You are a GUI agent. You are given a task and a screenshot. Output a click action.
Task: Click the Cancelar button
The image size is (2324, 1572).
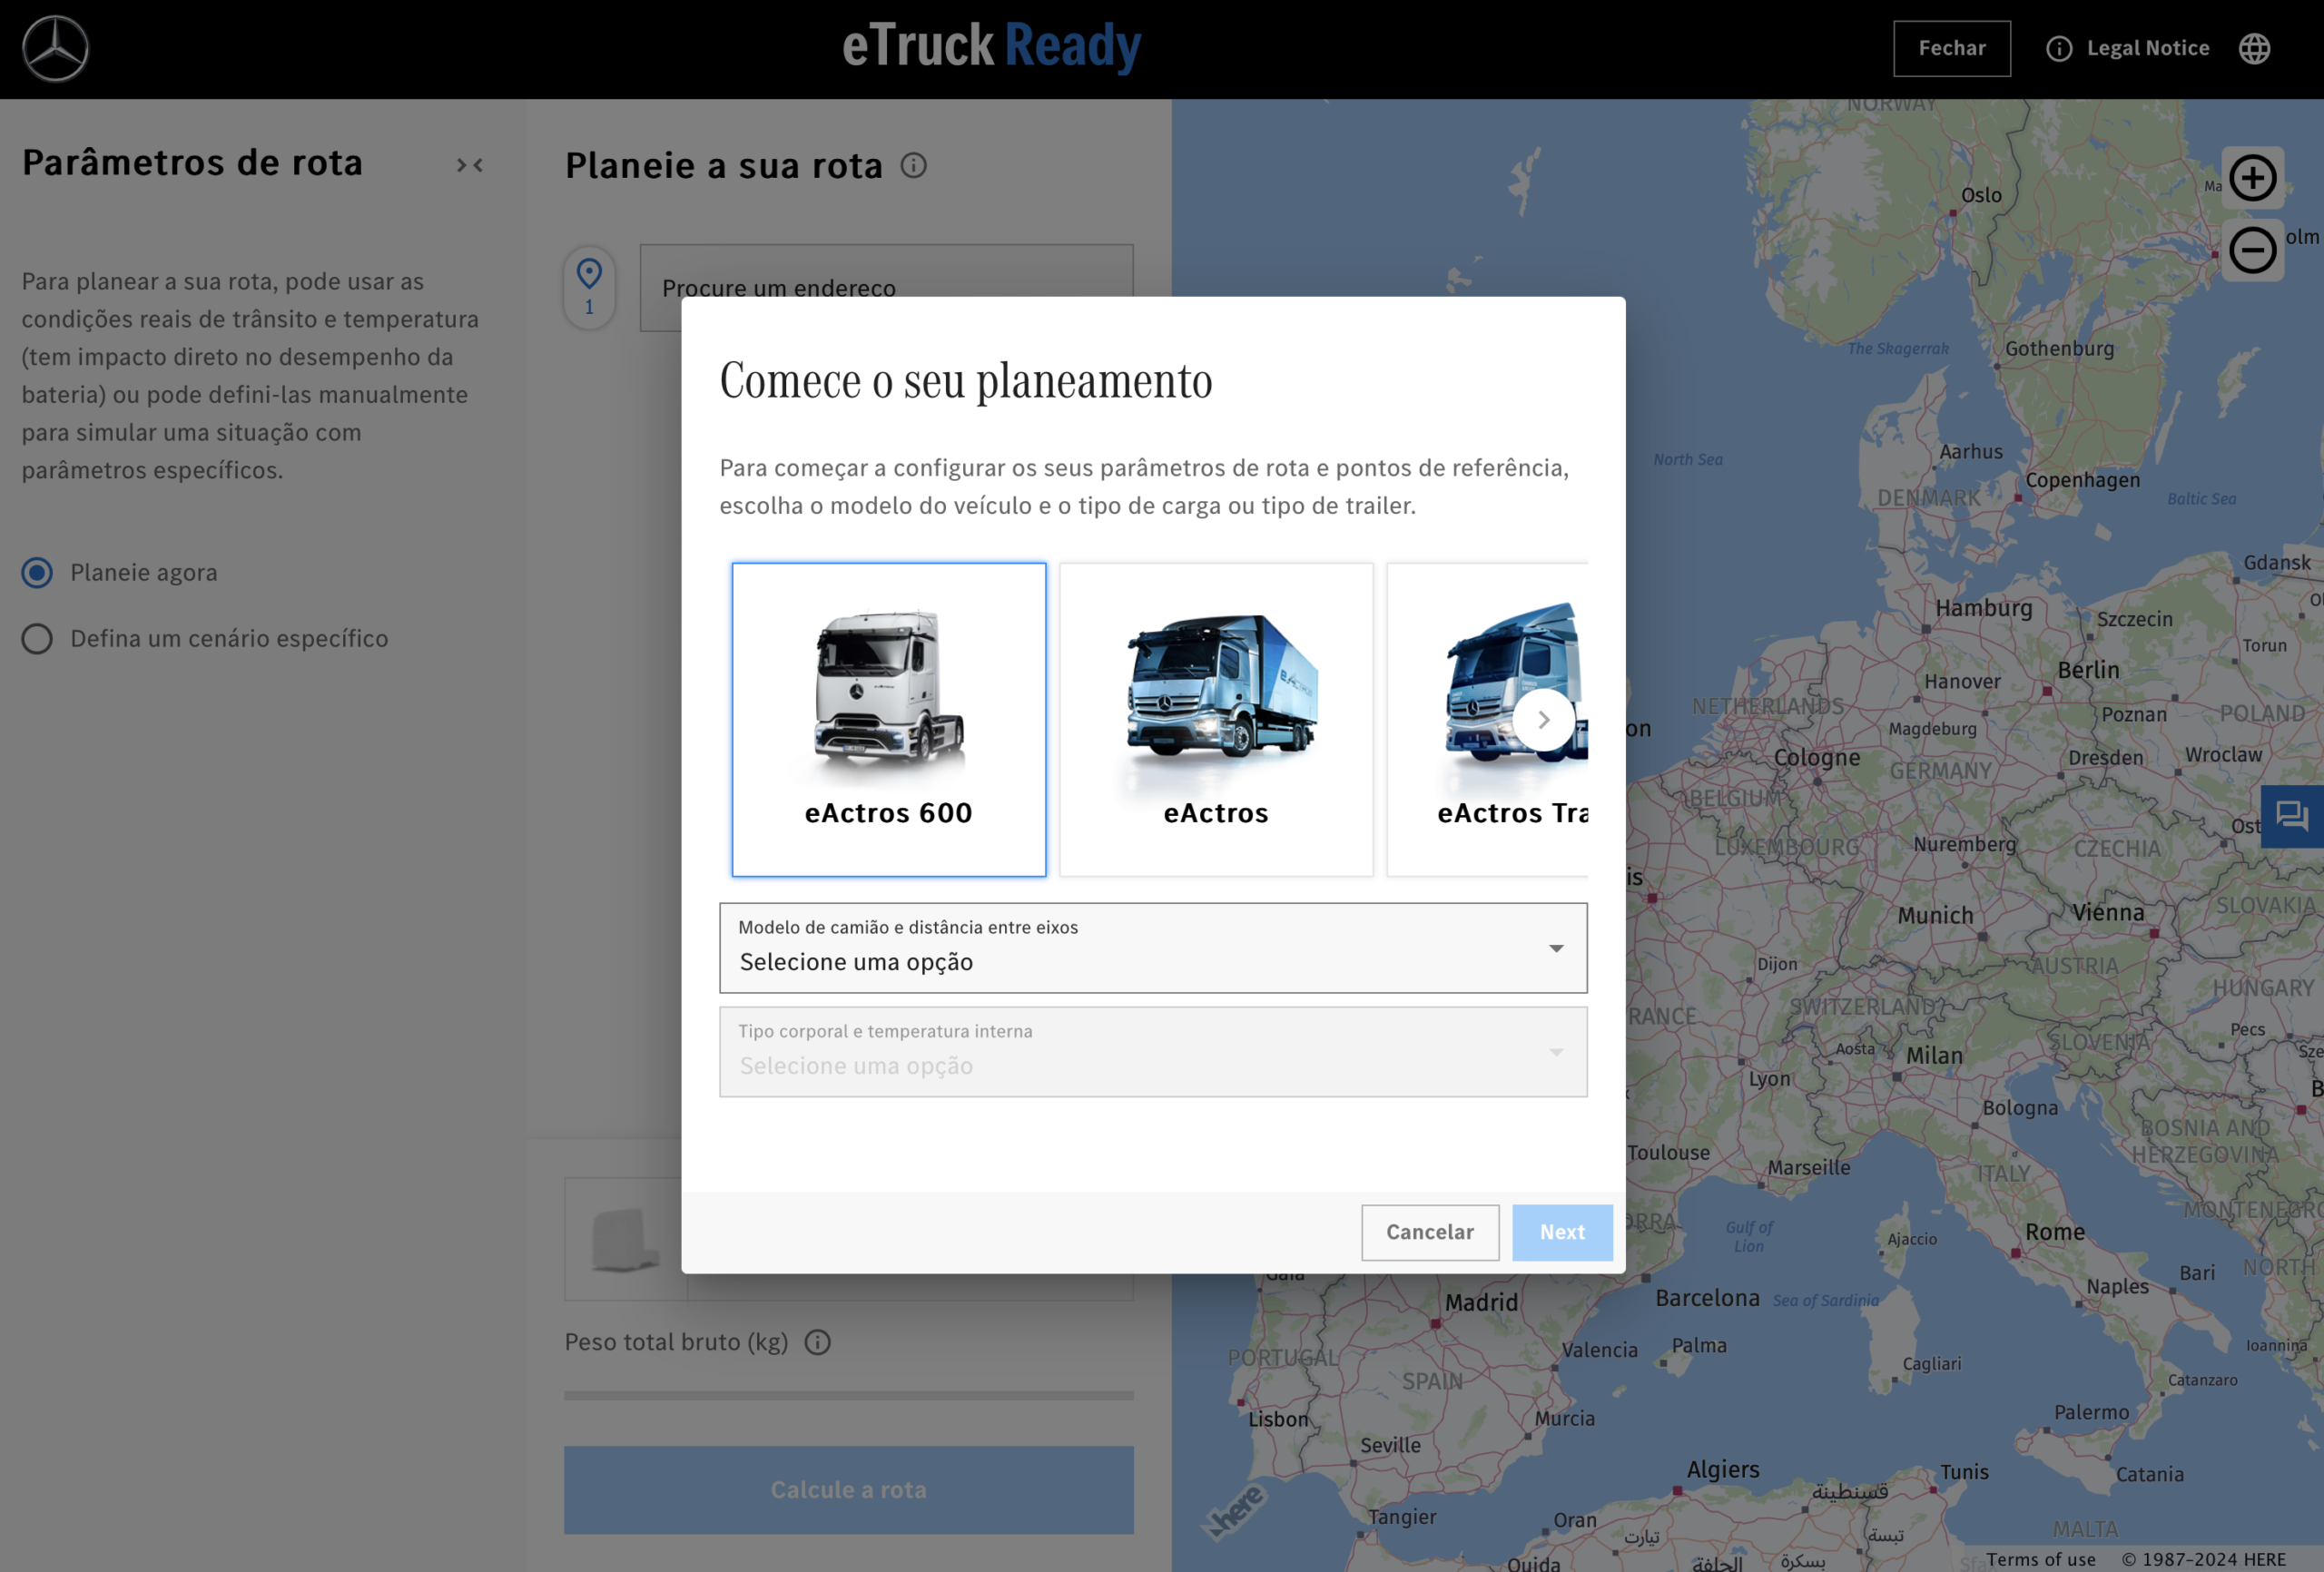[x=1429, y=1232]
